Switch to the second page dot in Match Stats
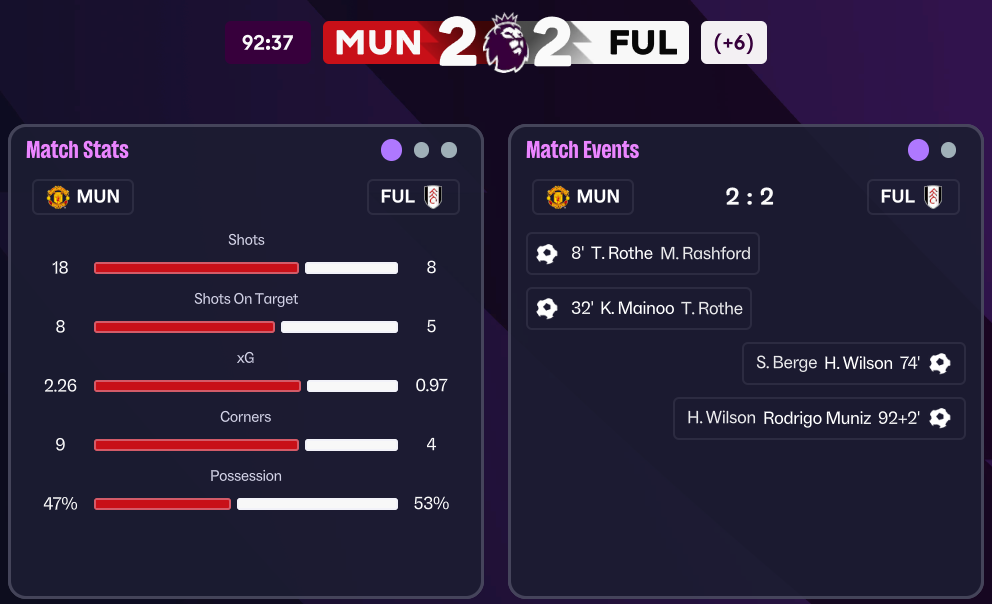Image resolution: width=992 pixels, height=604 pixels. 421,150
